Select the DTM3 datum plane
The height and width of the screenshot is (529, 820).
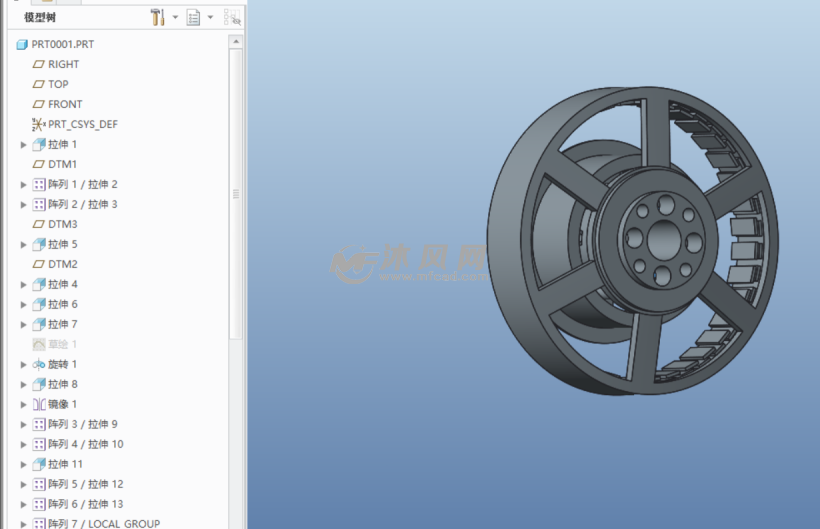[62, 224]
